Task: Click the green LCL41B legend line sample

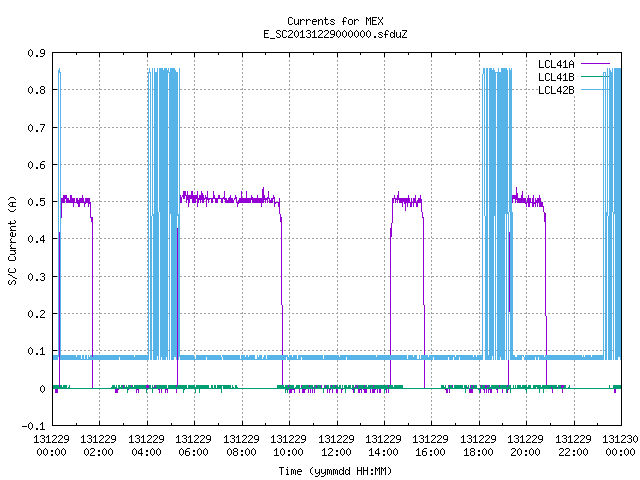Action: (x=595, y=77)
